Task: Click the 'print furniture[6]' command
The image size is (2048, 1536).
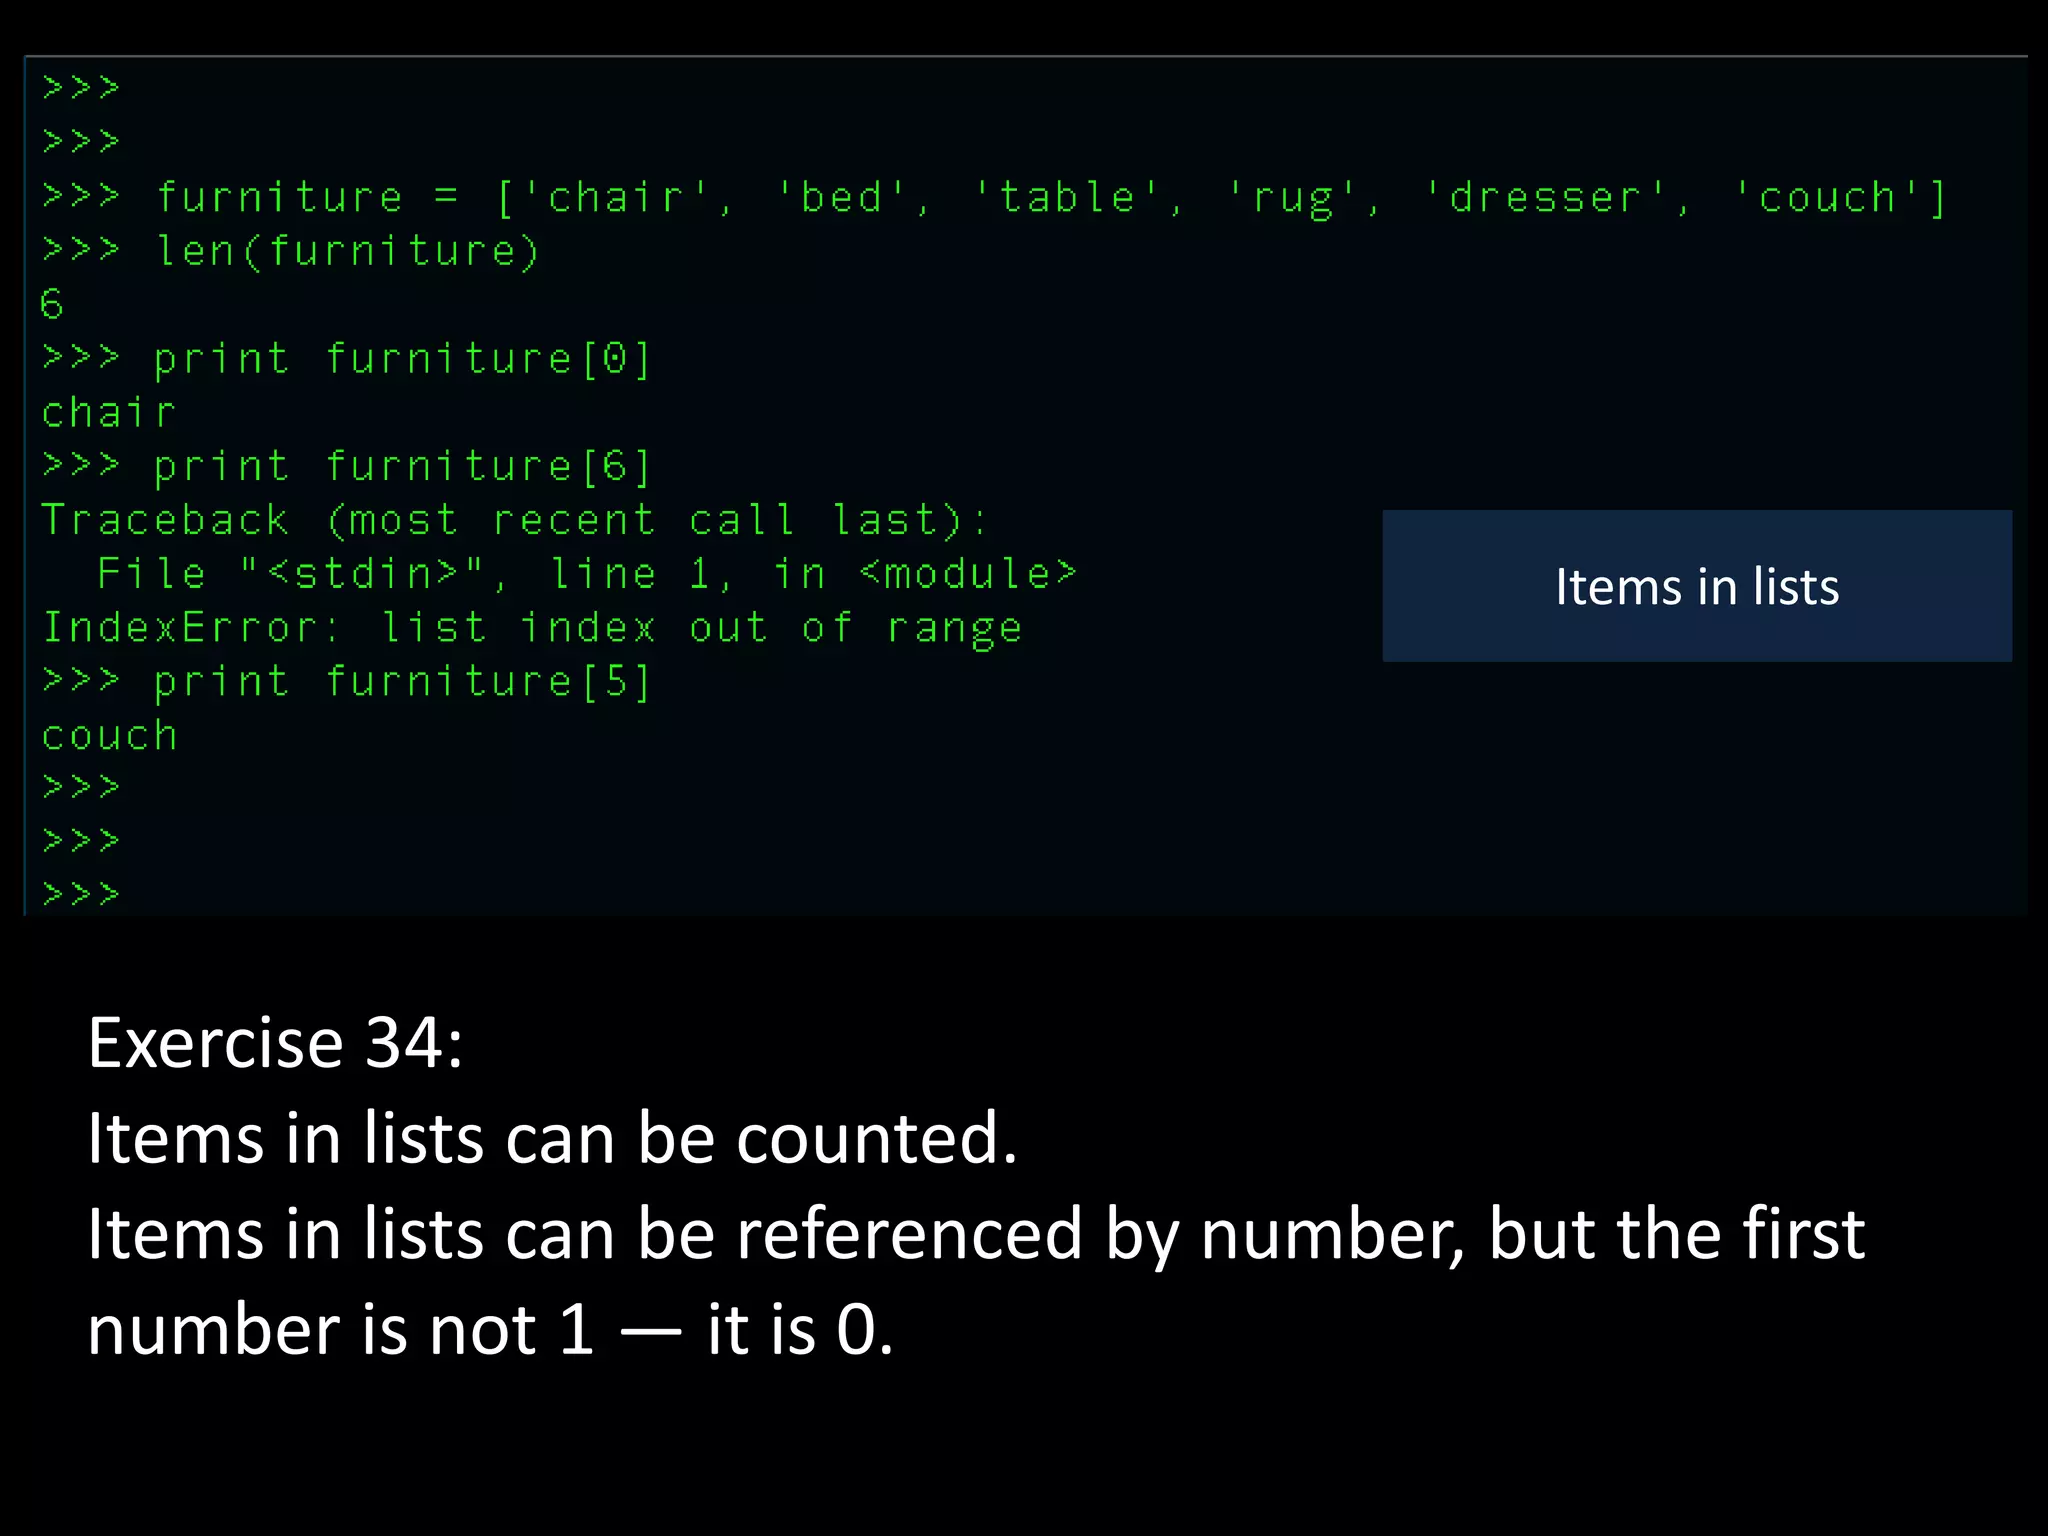Action: tap(400, 467)
